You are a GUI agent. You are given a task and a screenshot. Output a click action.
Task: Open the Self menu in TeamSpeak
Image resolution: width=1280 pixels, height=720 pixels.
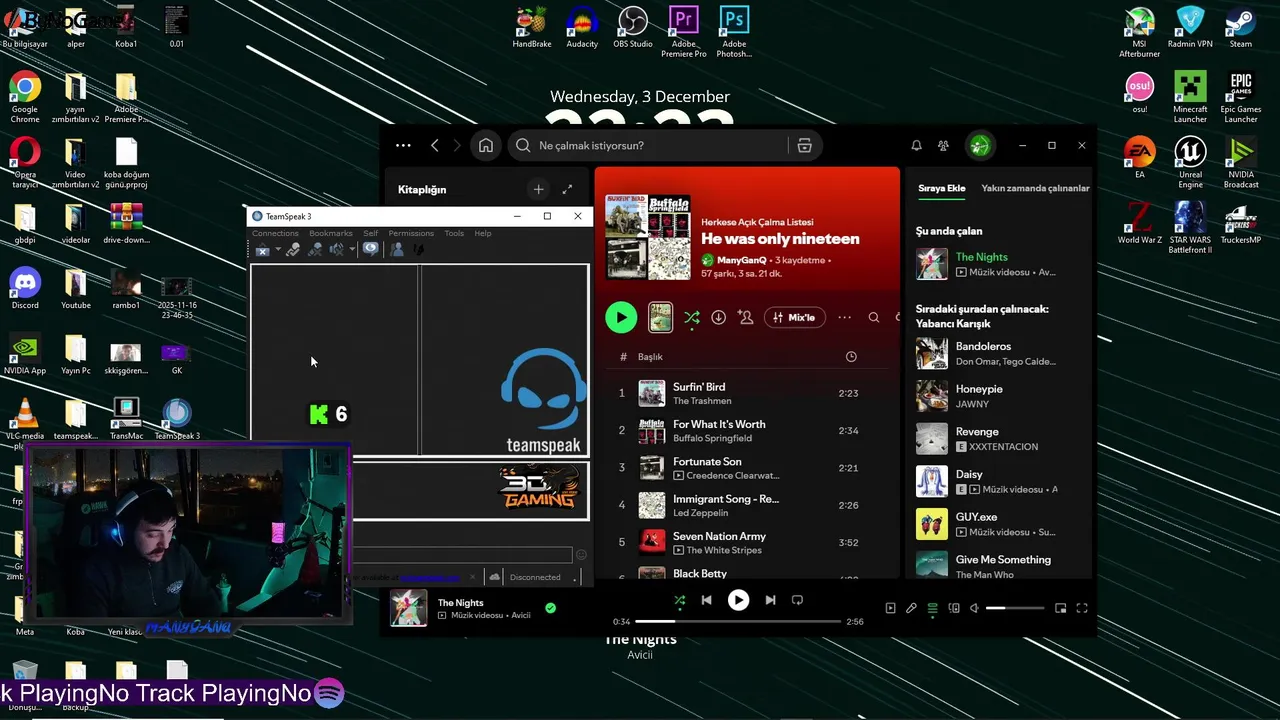click(370, 233)
